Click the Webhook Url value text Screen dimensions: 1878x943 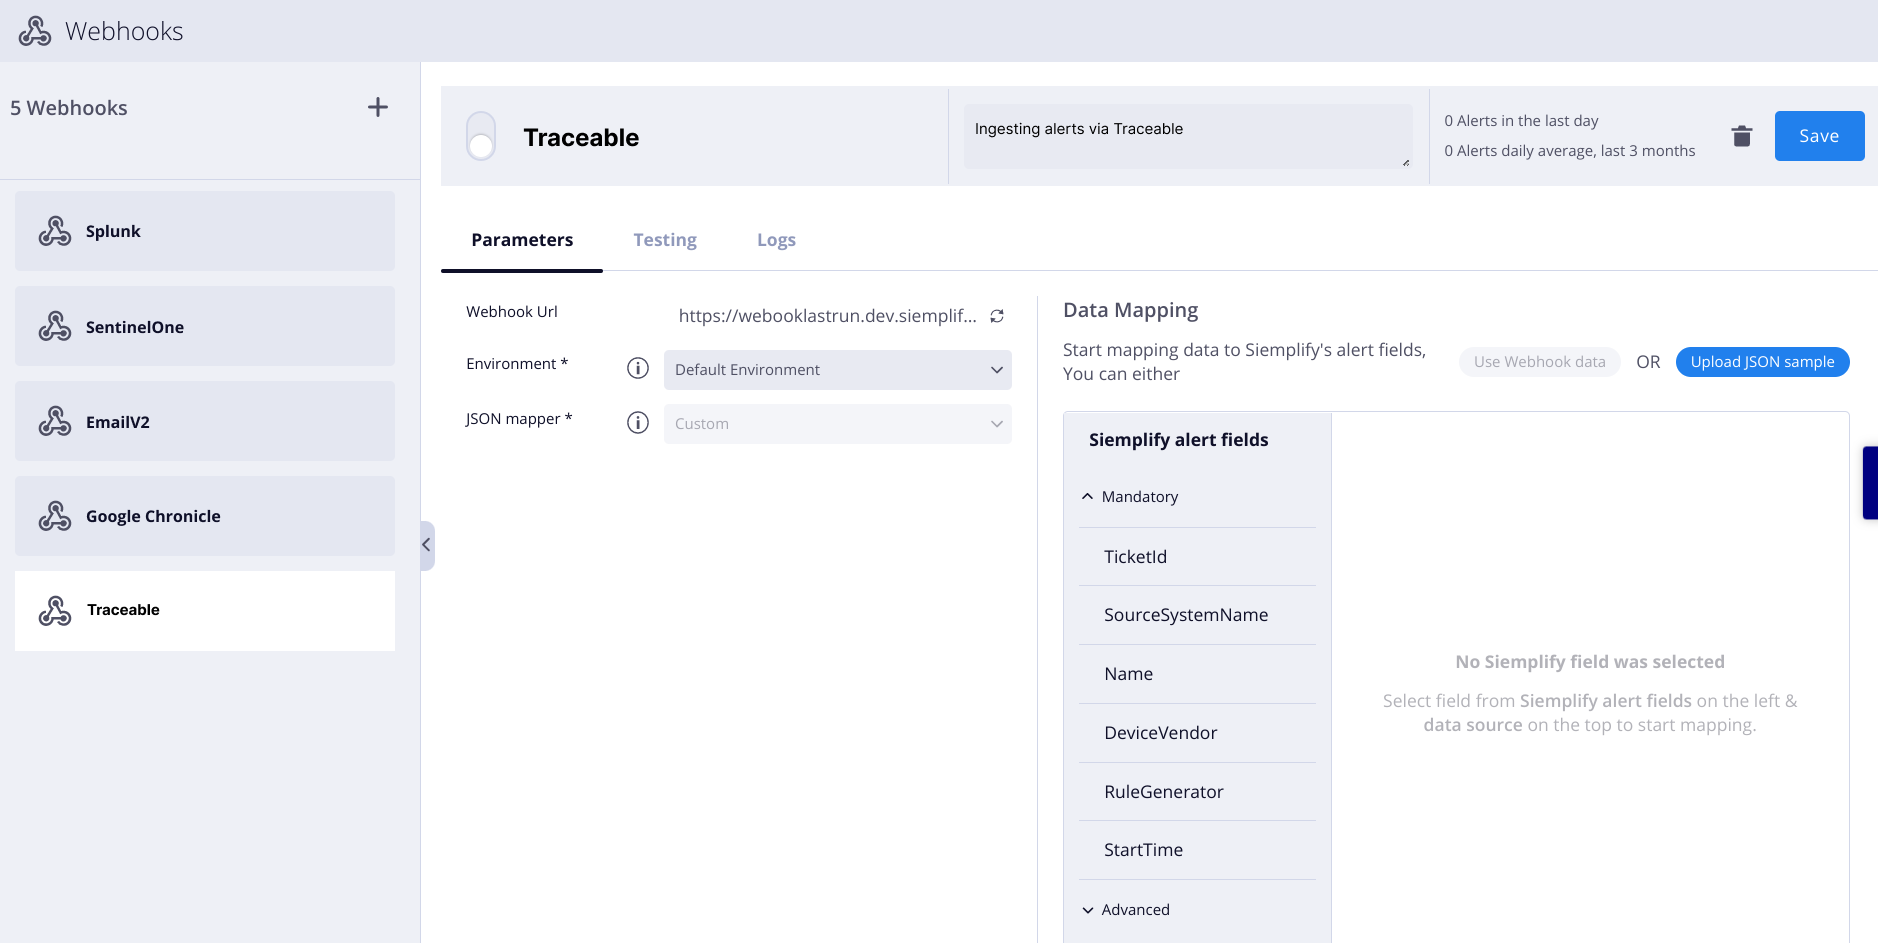828,316
